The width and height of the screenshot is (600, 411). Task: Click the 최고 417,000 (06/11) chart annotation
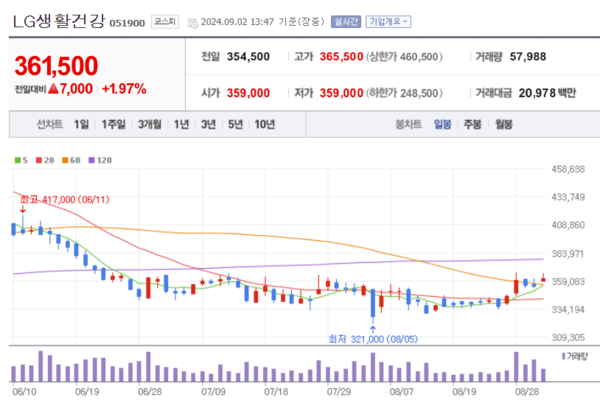pos(65,199)
